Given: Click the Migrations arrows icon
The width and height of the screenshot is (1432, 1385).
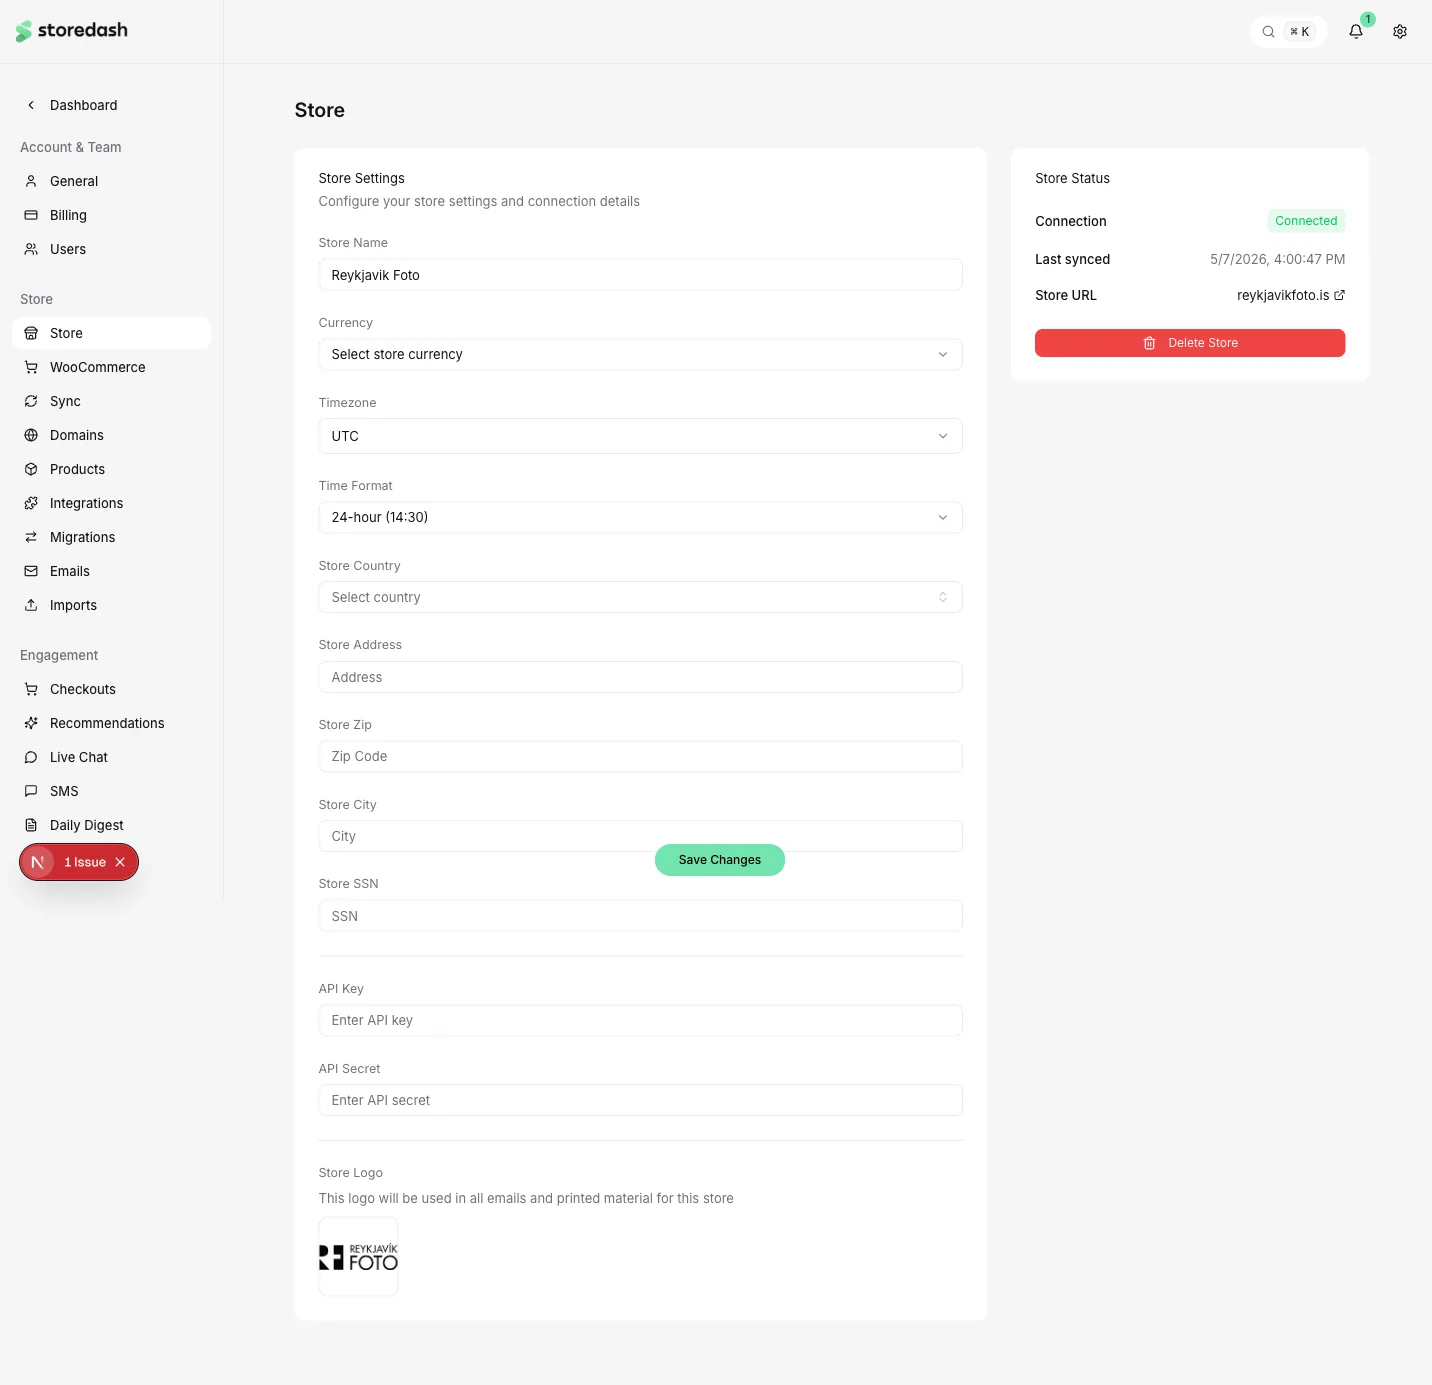Looking at the screenshot, I should [31, 537].
